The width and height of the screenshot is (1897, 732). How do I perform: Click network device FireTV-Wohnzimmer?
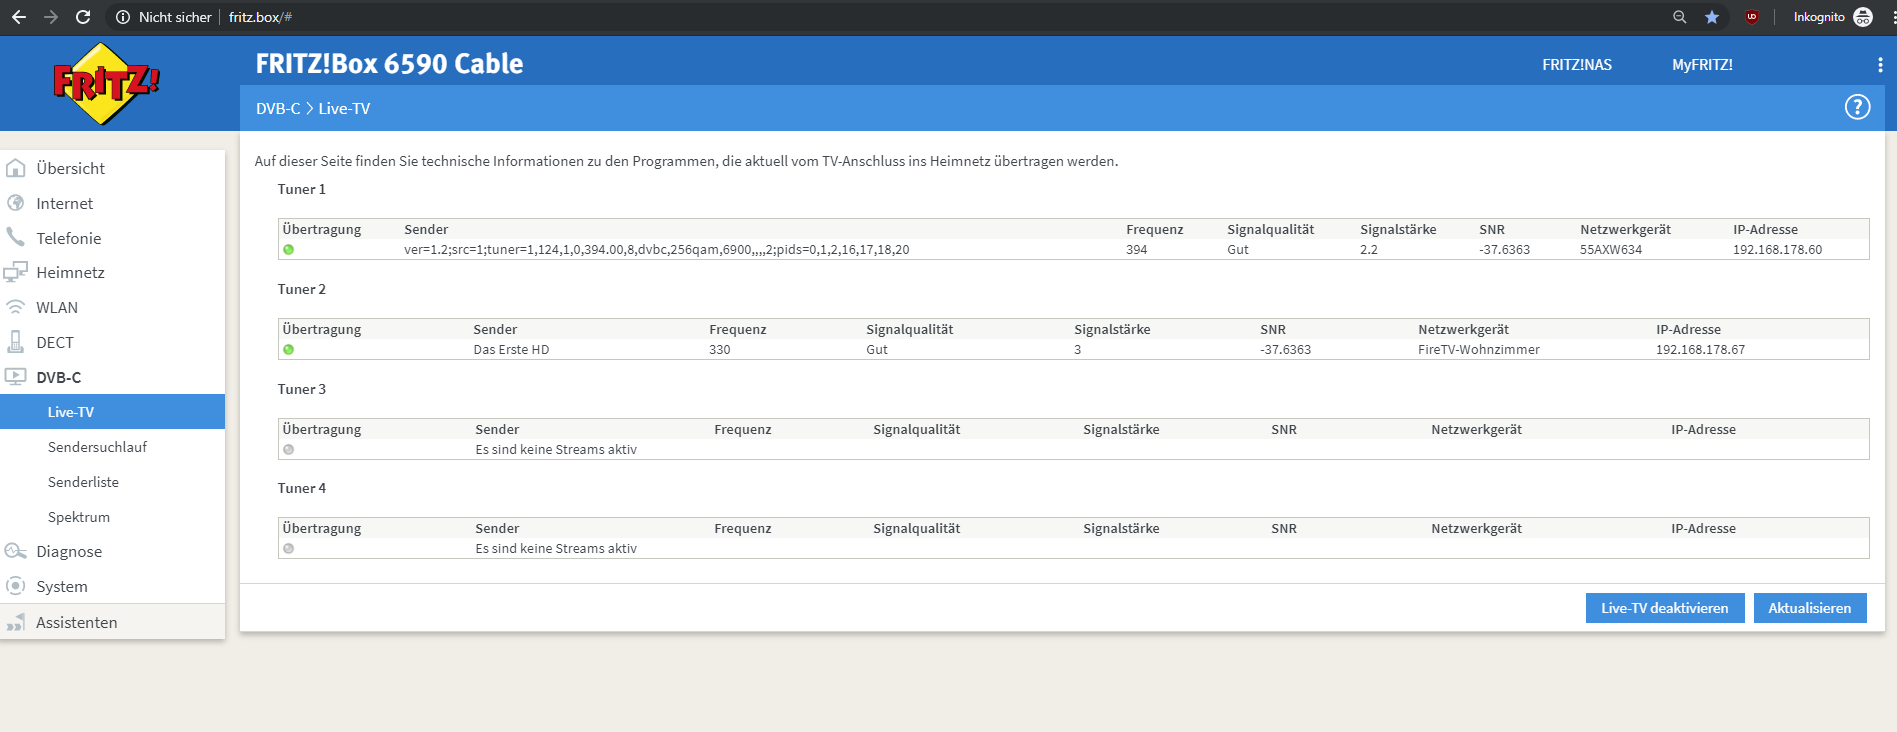tap(1479, 350)
